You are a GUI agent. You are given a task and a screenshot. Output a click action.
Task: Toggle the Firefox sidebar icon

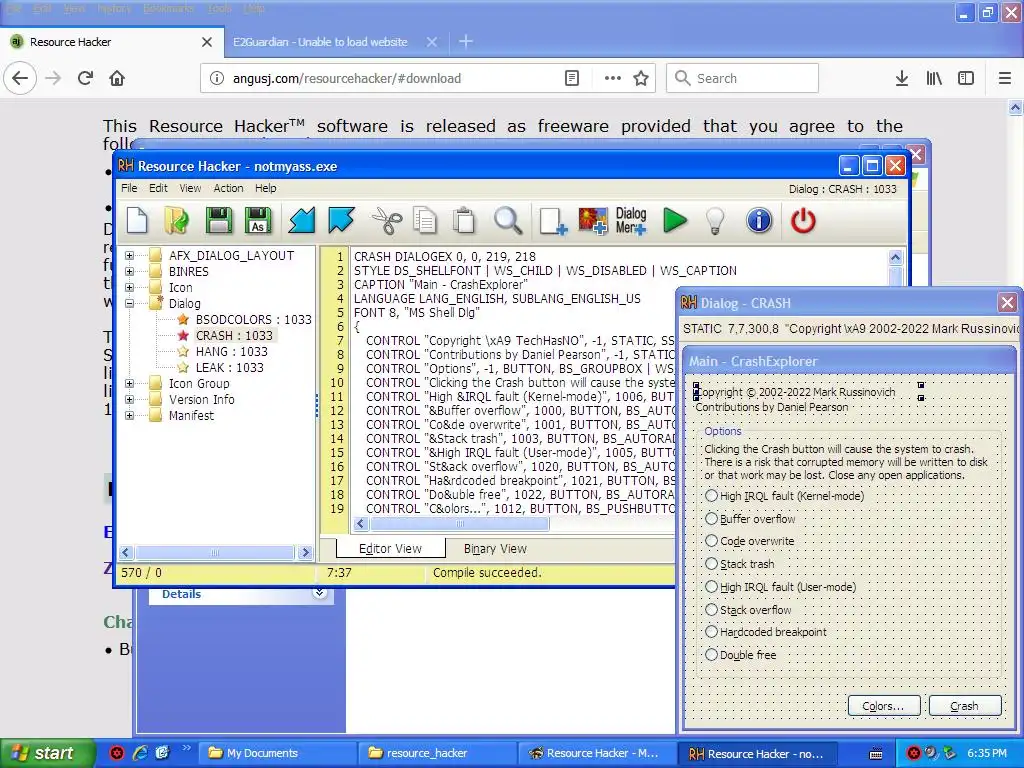(x=966, y=78)
